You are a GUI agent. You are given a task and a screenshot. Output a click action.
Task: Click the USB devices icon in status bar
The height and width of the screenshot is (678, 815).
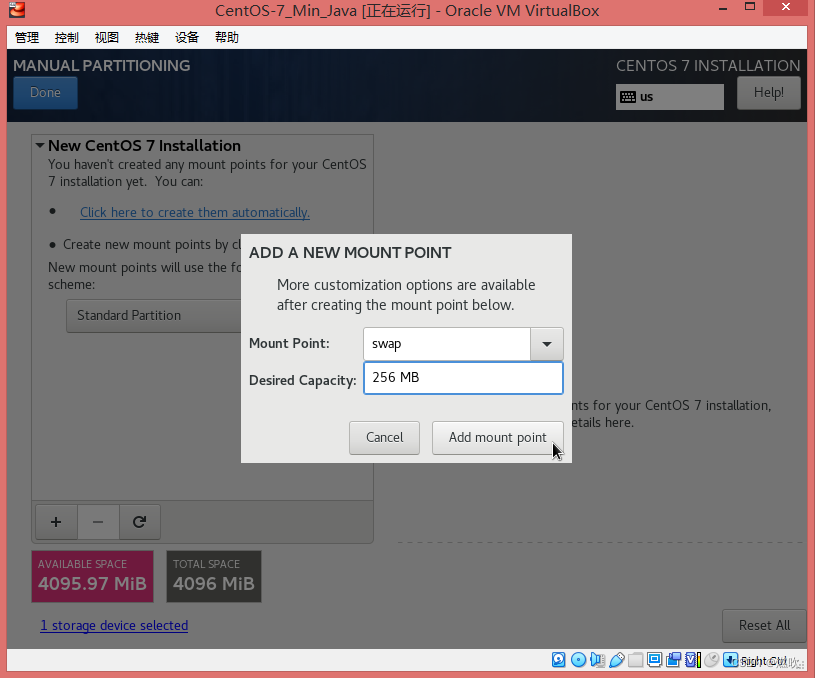tap(616, 660)
